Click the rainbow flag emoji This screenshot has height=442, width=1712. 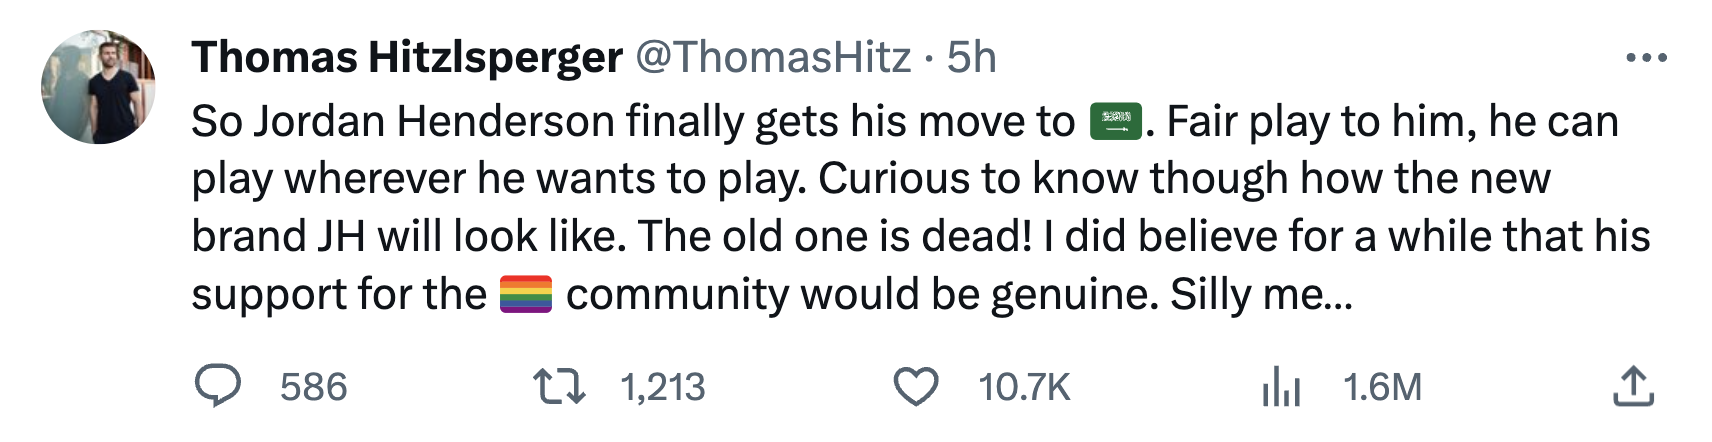526,295
